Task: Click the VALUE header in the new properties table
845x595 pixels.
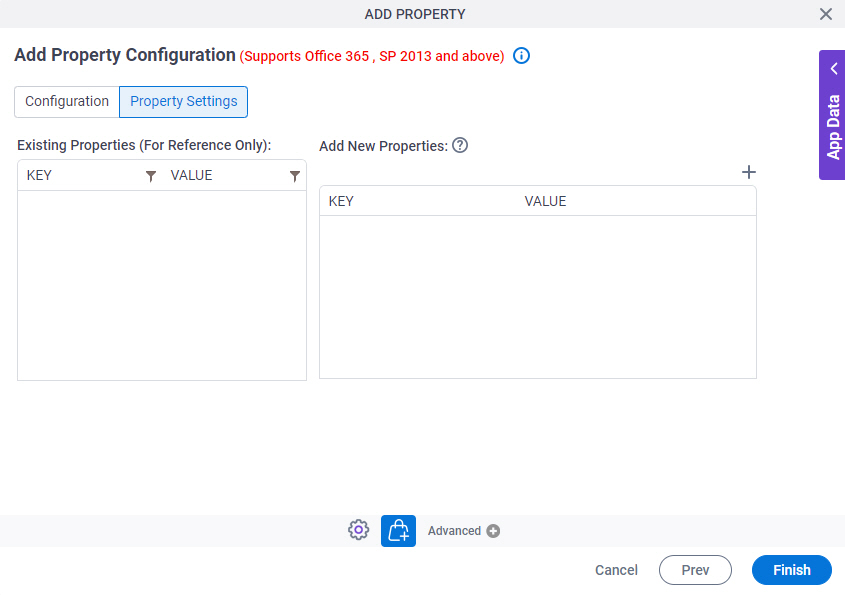Action: point(545,200)
